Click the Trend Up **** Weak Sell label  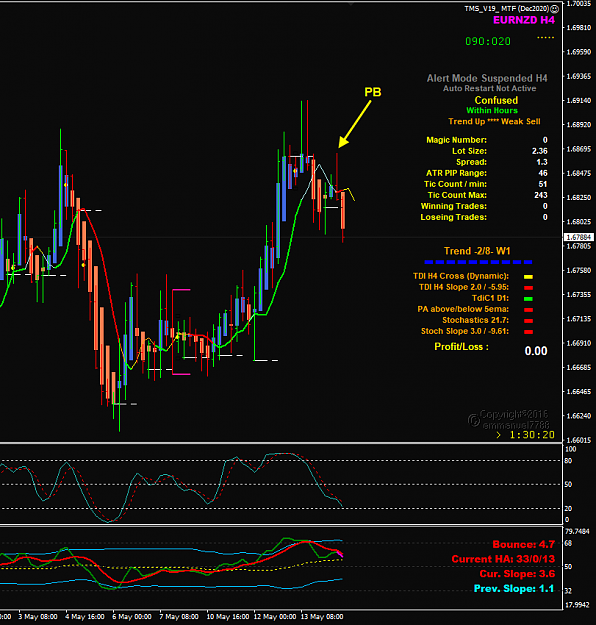494,121
